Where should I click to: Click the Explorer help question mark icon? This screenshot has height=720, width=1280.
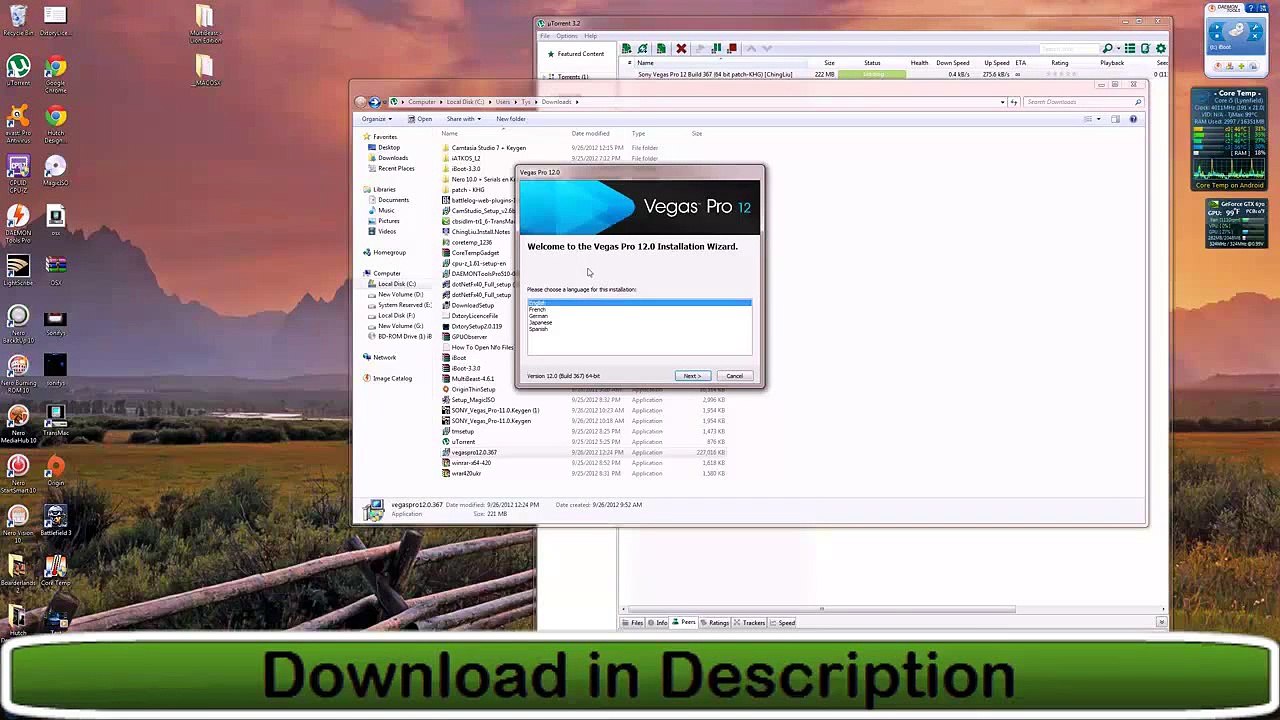point(1133,119)
